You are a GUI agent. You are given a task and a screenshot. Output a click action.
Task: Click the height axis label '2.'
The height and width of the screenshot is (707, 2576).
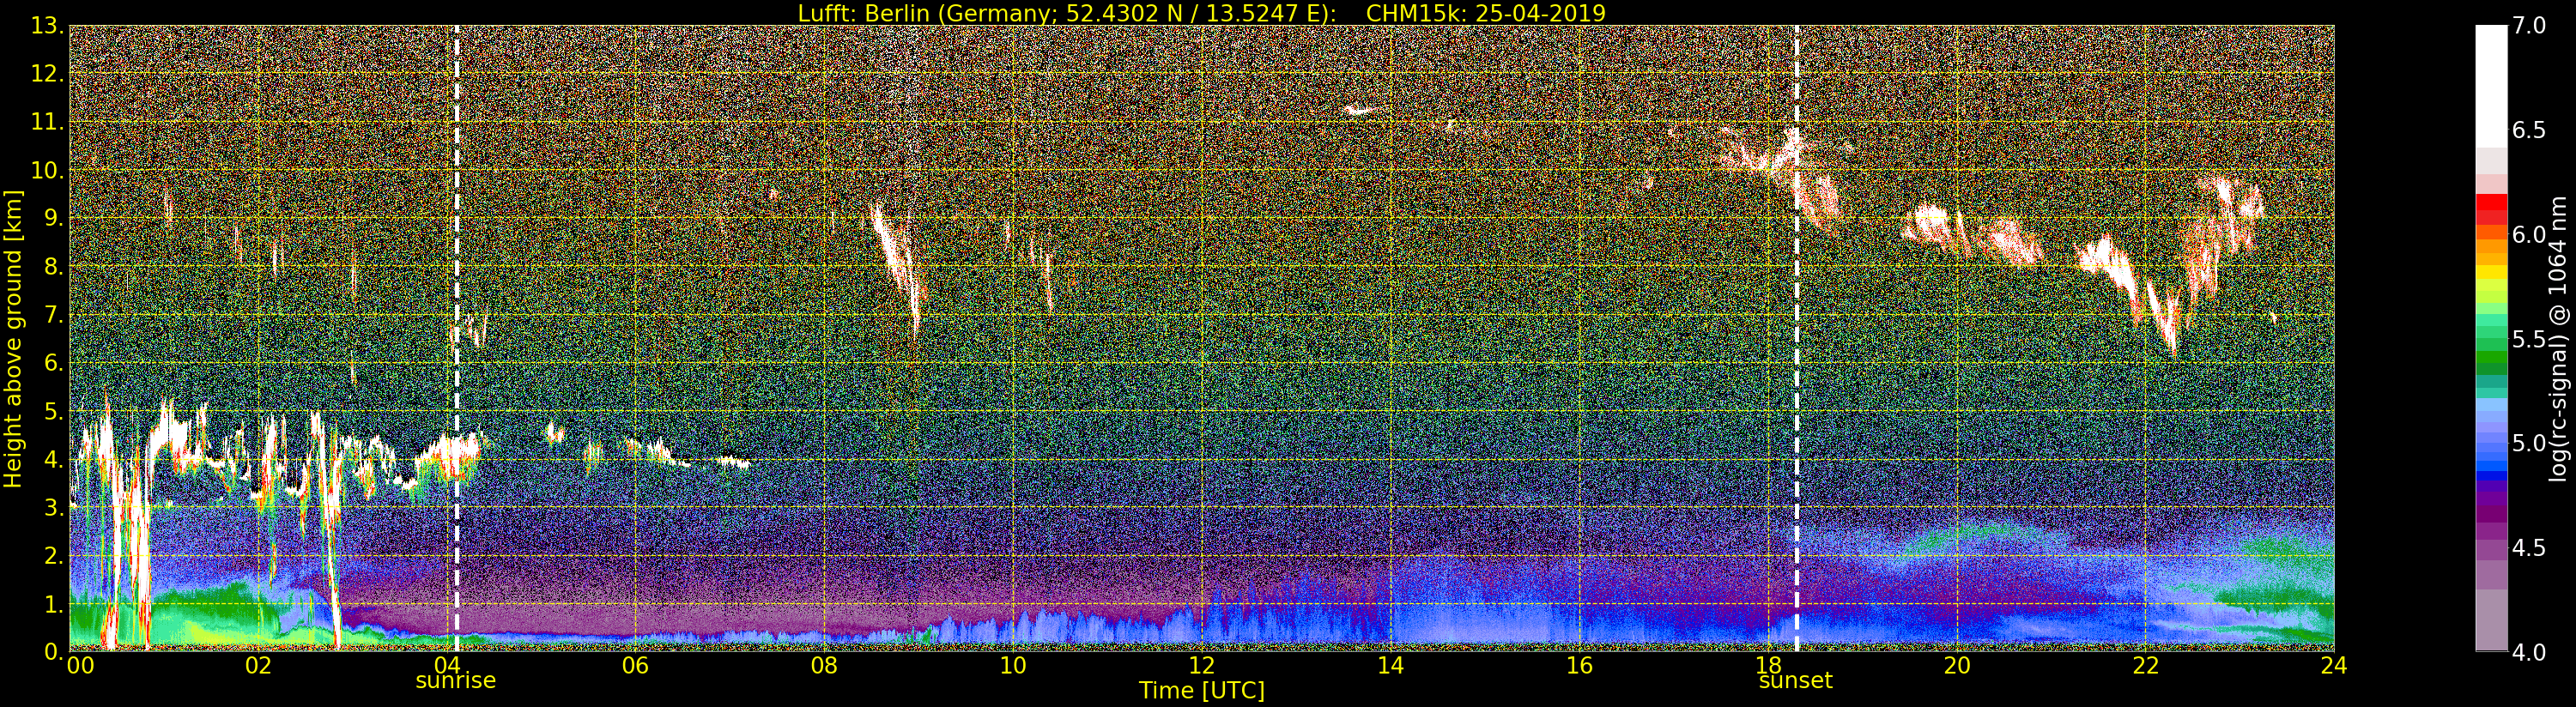[53, 555]
